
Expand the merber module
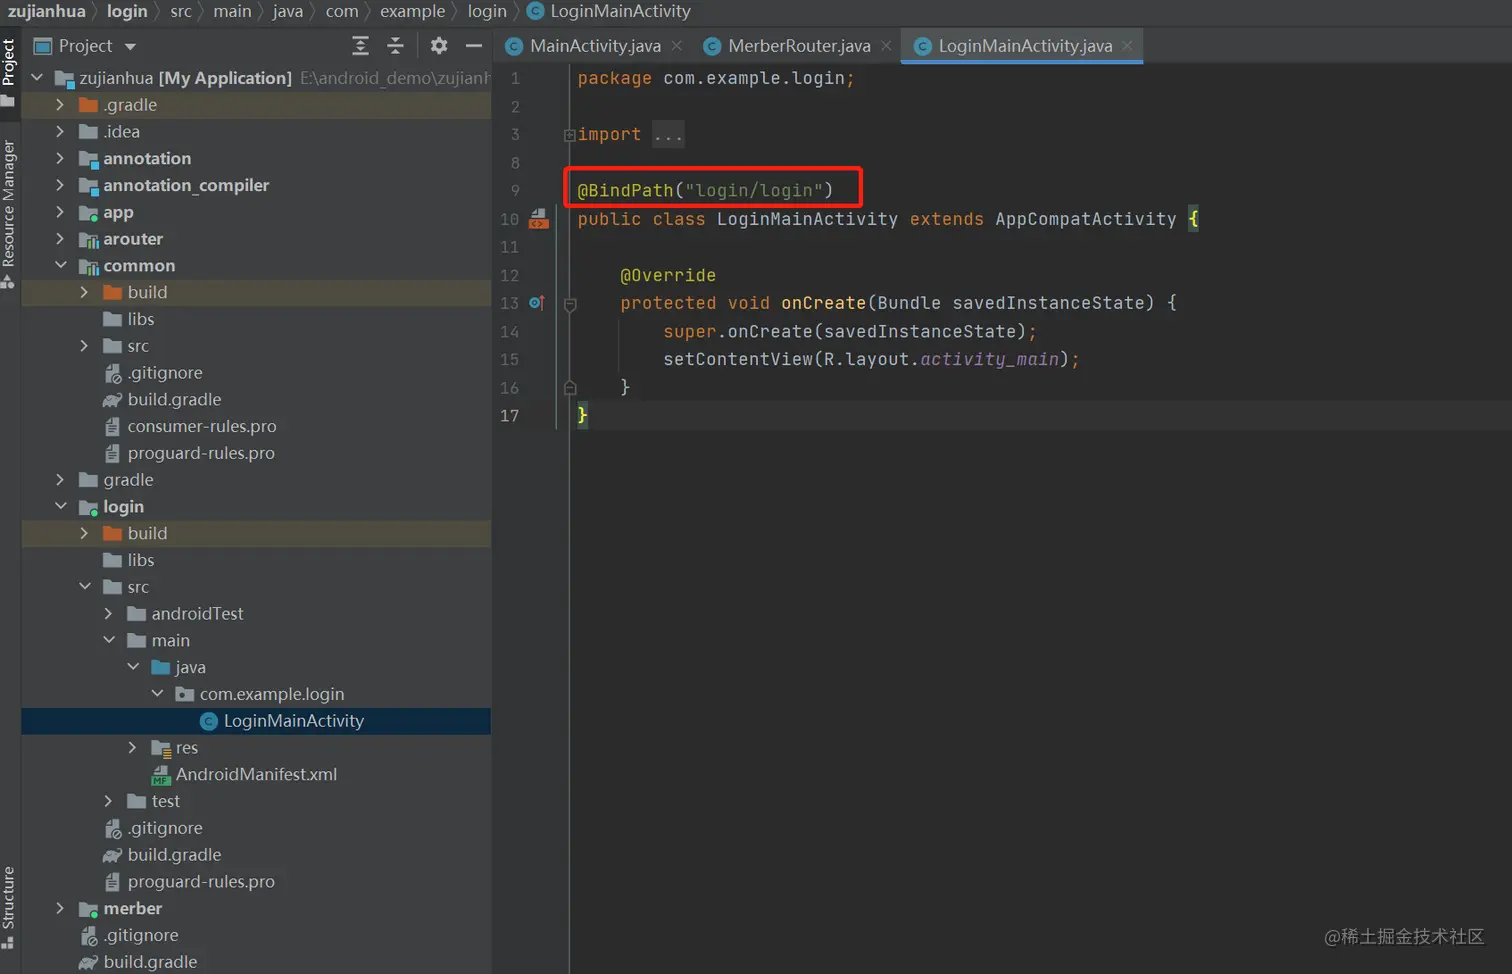(60, 909)
